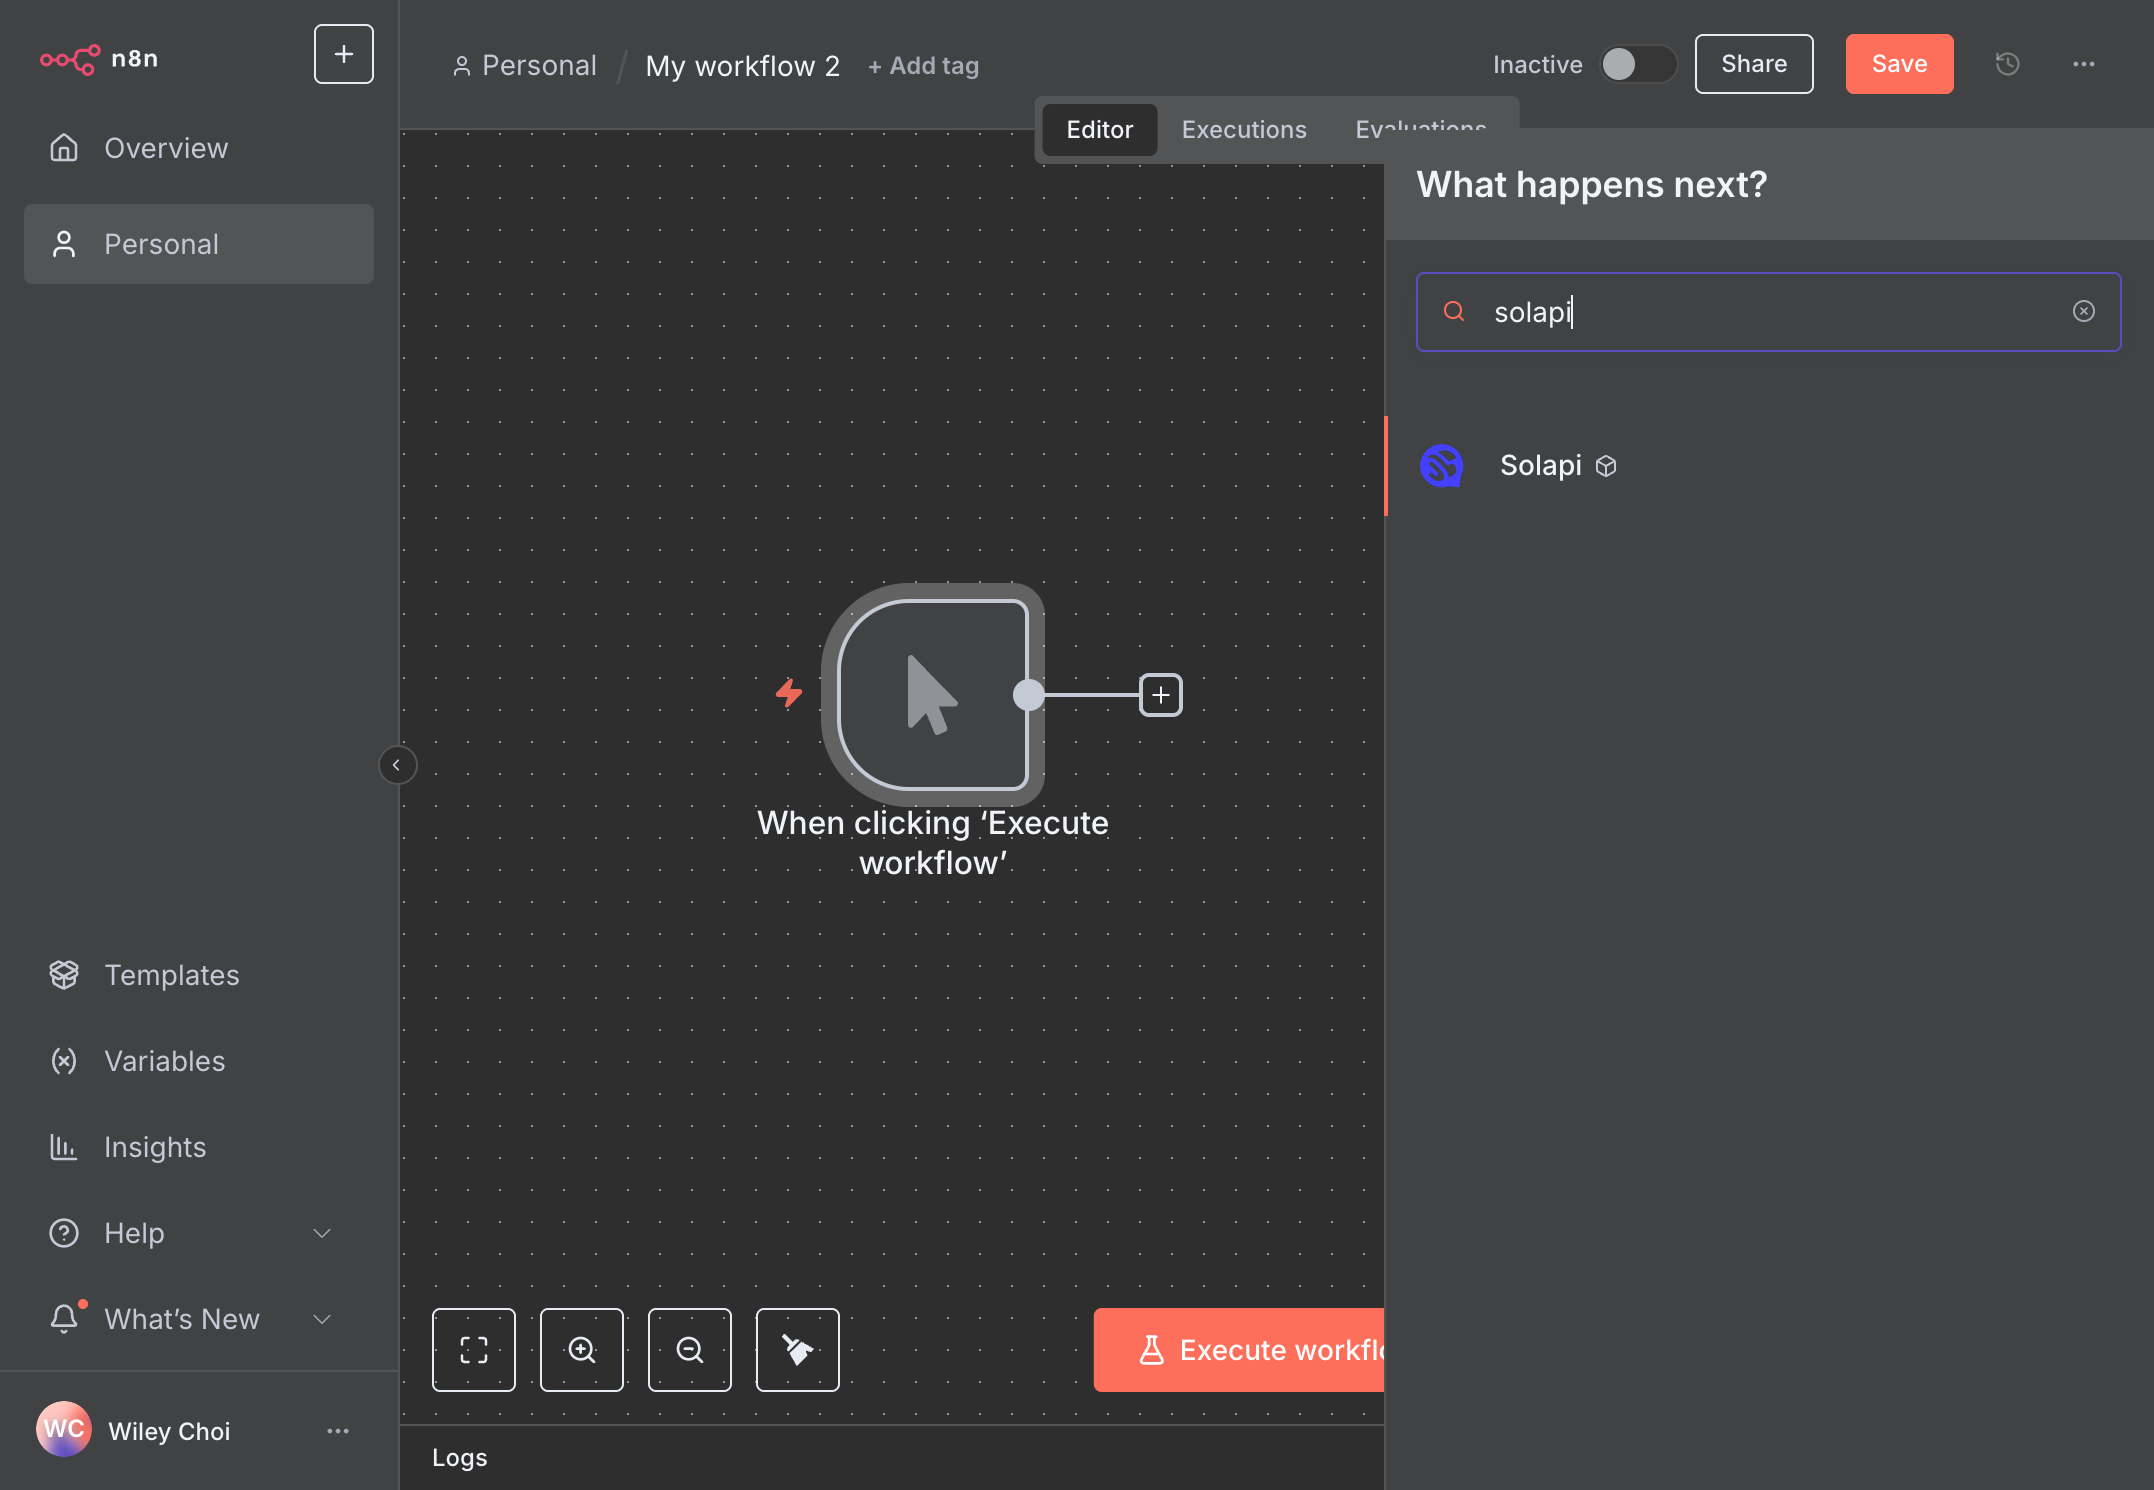Click the node label 'When clicking Execute workflow'
This screenshot has height=1490, width=2154.
coord(933,843)
